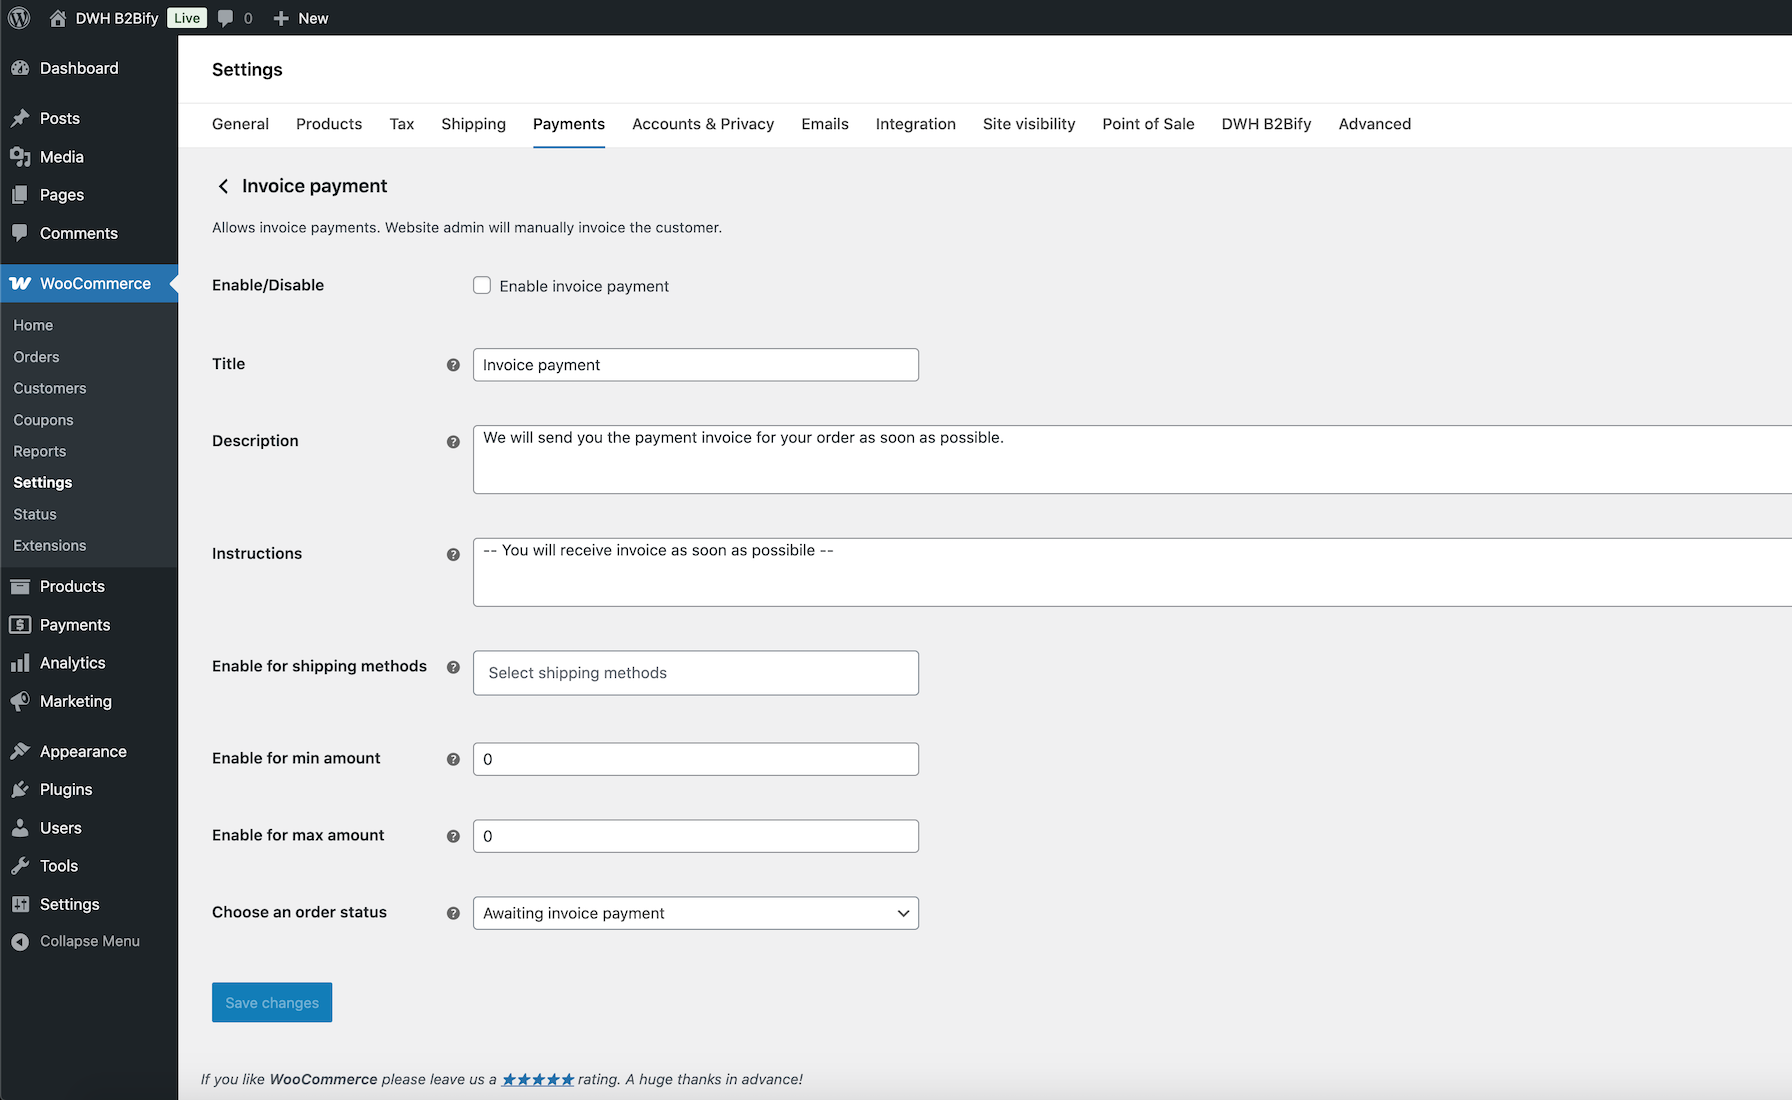1792x1100 pixels.
Task: Click the WooCommerce logo icon
Action: [x=20, y=284]
